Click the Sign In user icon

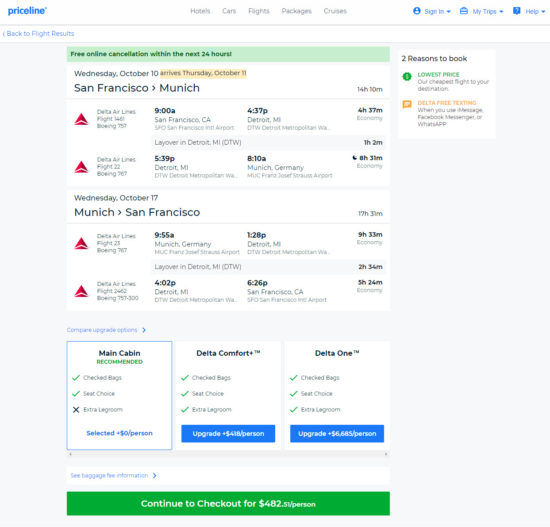click(x=417, y=11)
